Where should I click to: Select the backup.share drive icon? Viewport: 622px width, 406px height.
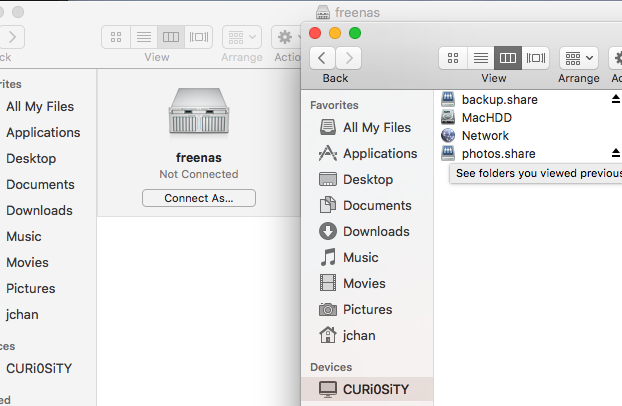point(448,99)
